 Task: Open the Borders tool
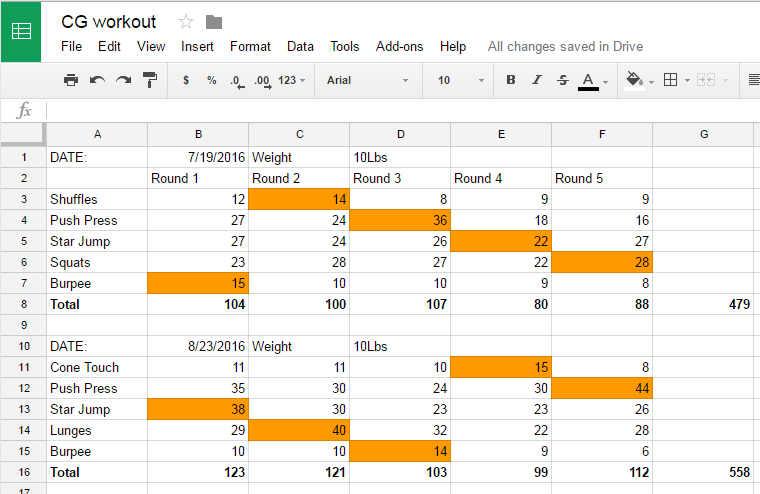[x=670, y=80]
